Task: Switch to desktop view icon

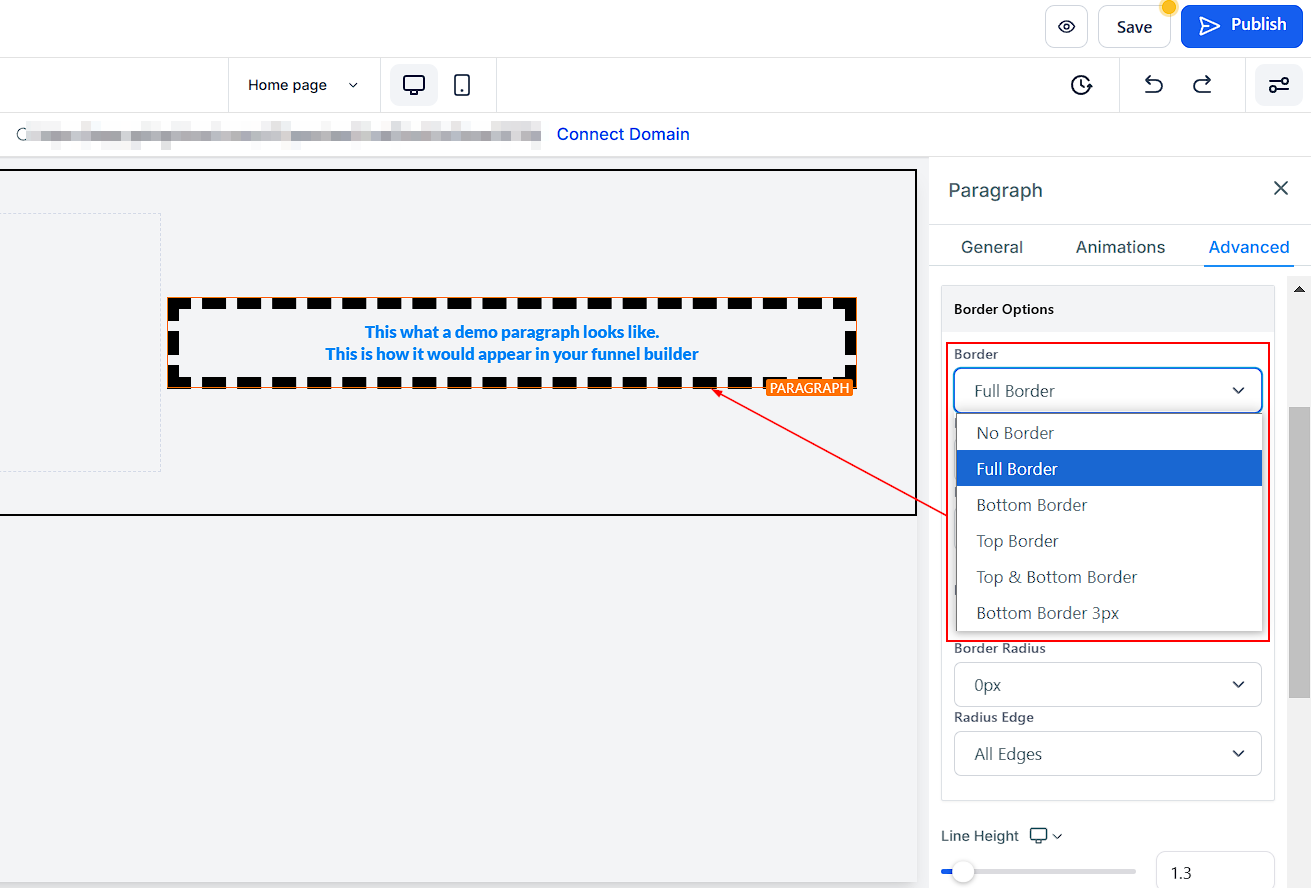Action: coord(414,85)
